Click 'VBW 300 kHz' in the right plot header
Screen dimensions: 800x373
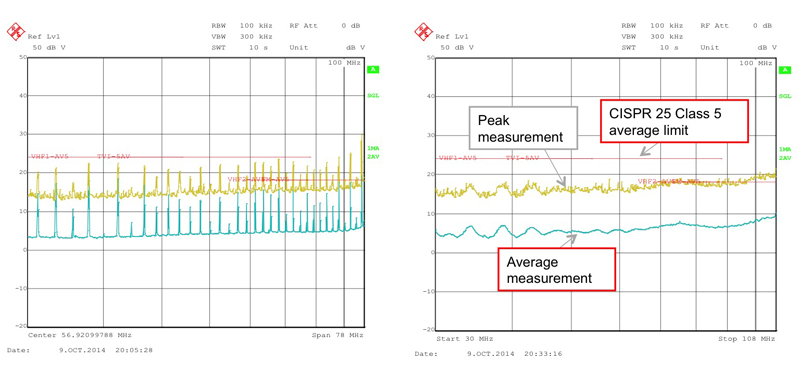coord(652,36)
